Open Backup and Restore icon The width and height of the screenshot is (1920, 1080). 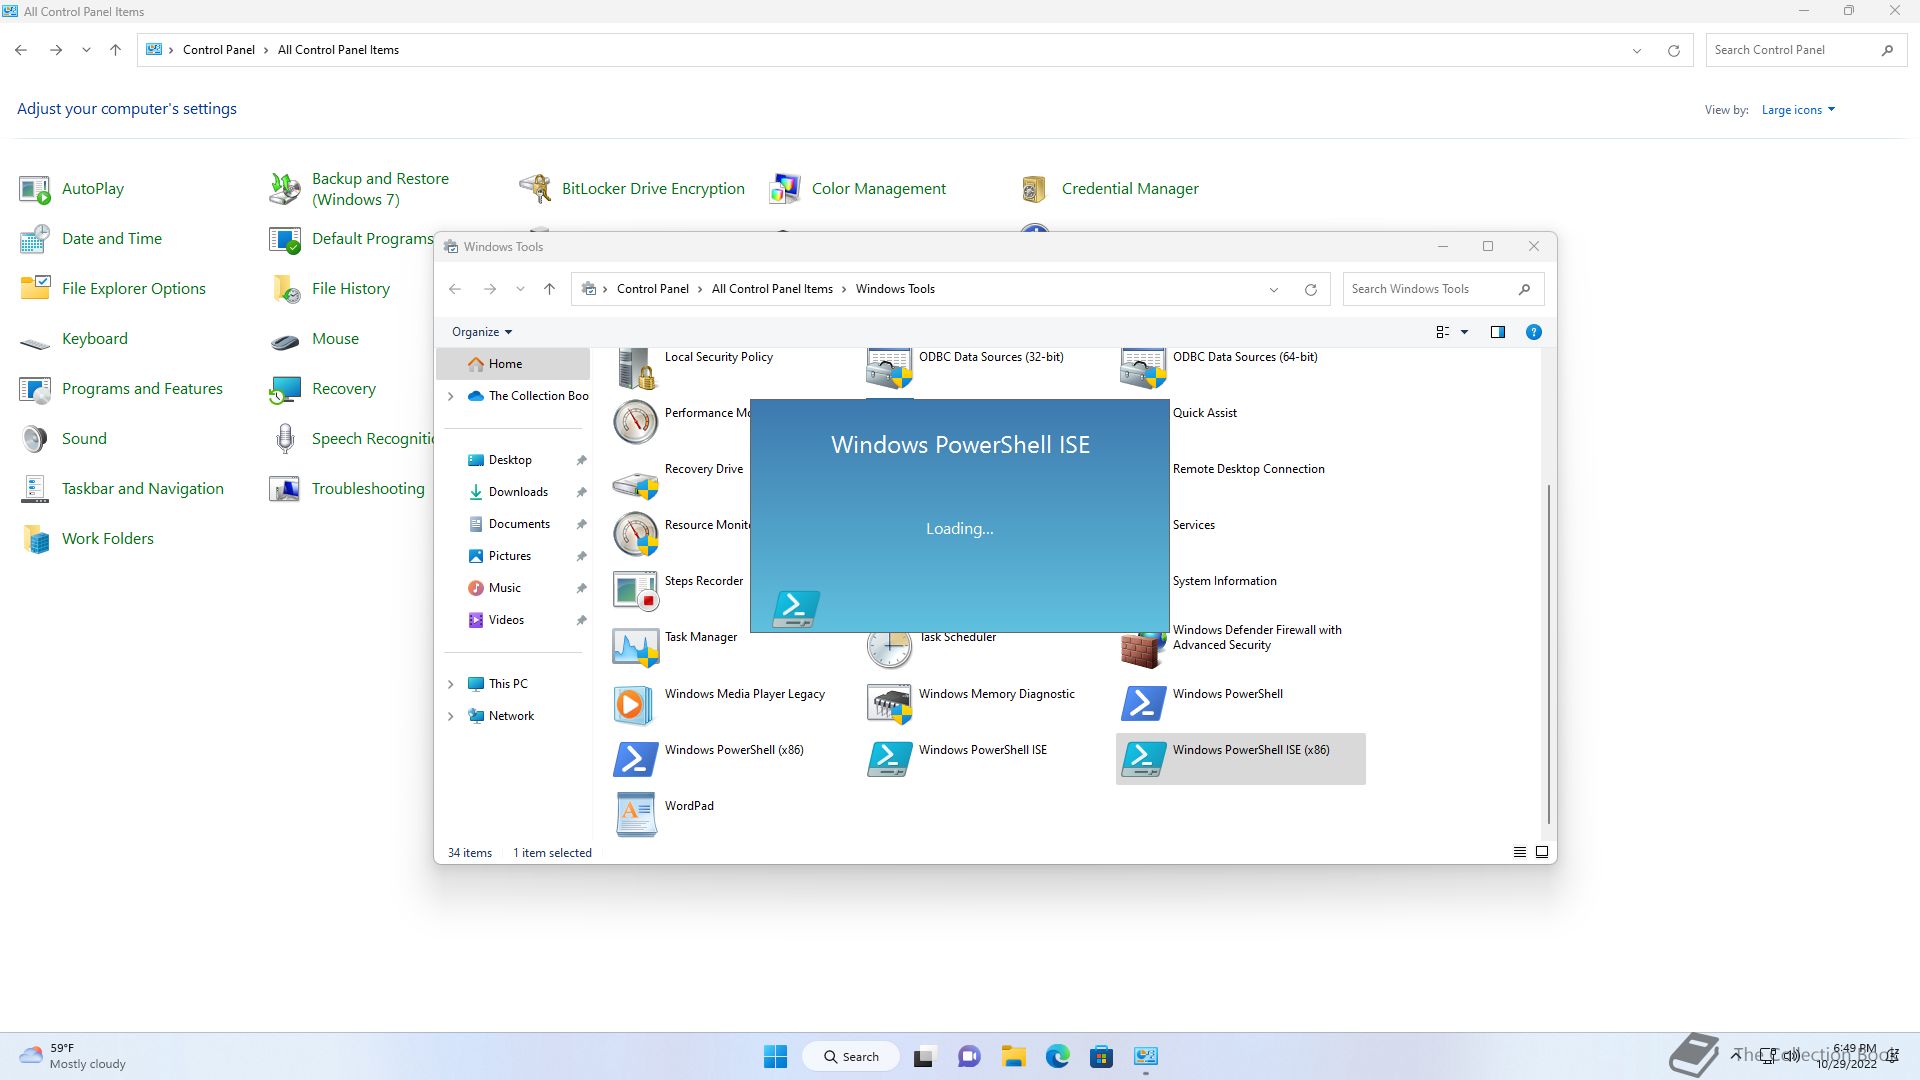[285, 189]
